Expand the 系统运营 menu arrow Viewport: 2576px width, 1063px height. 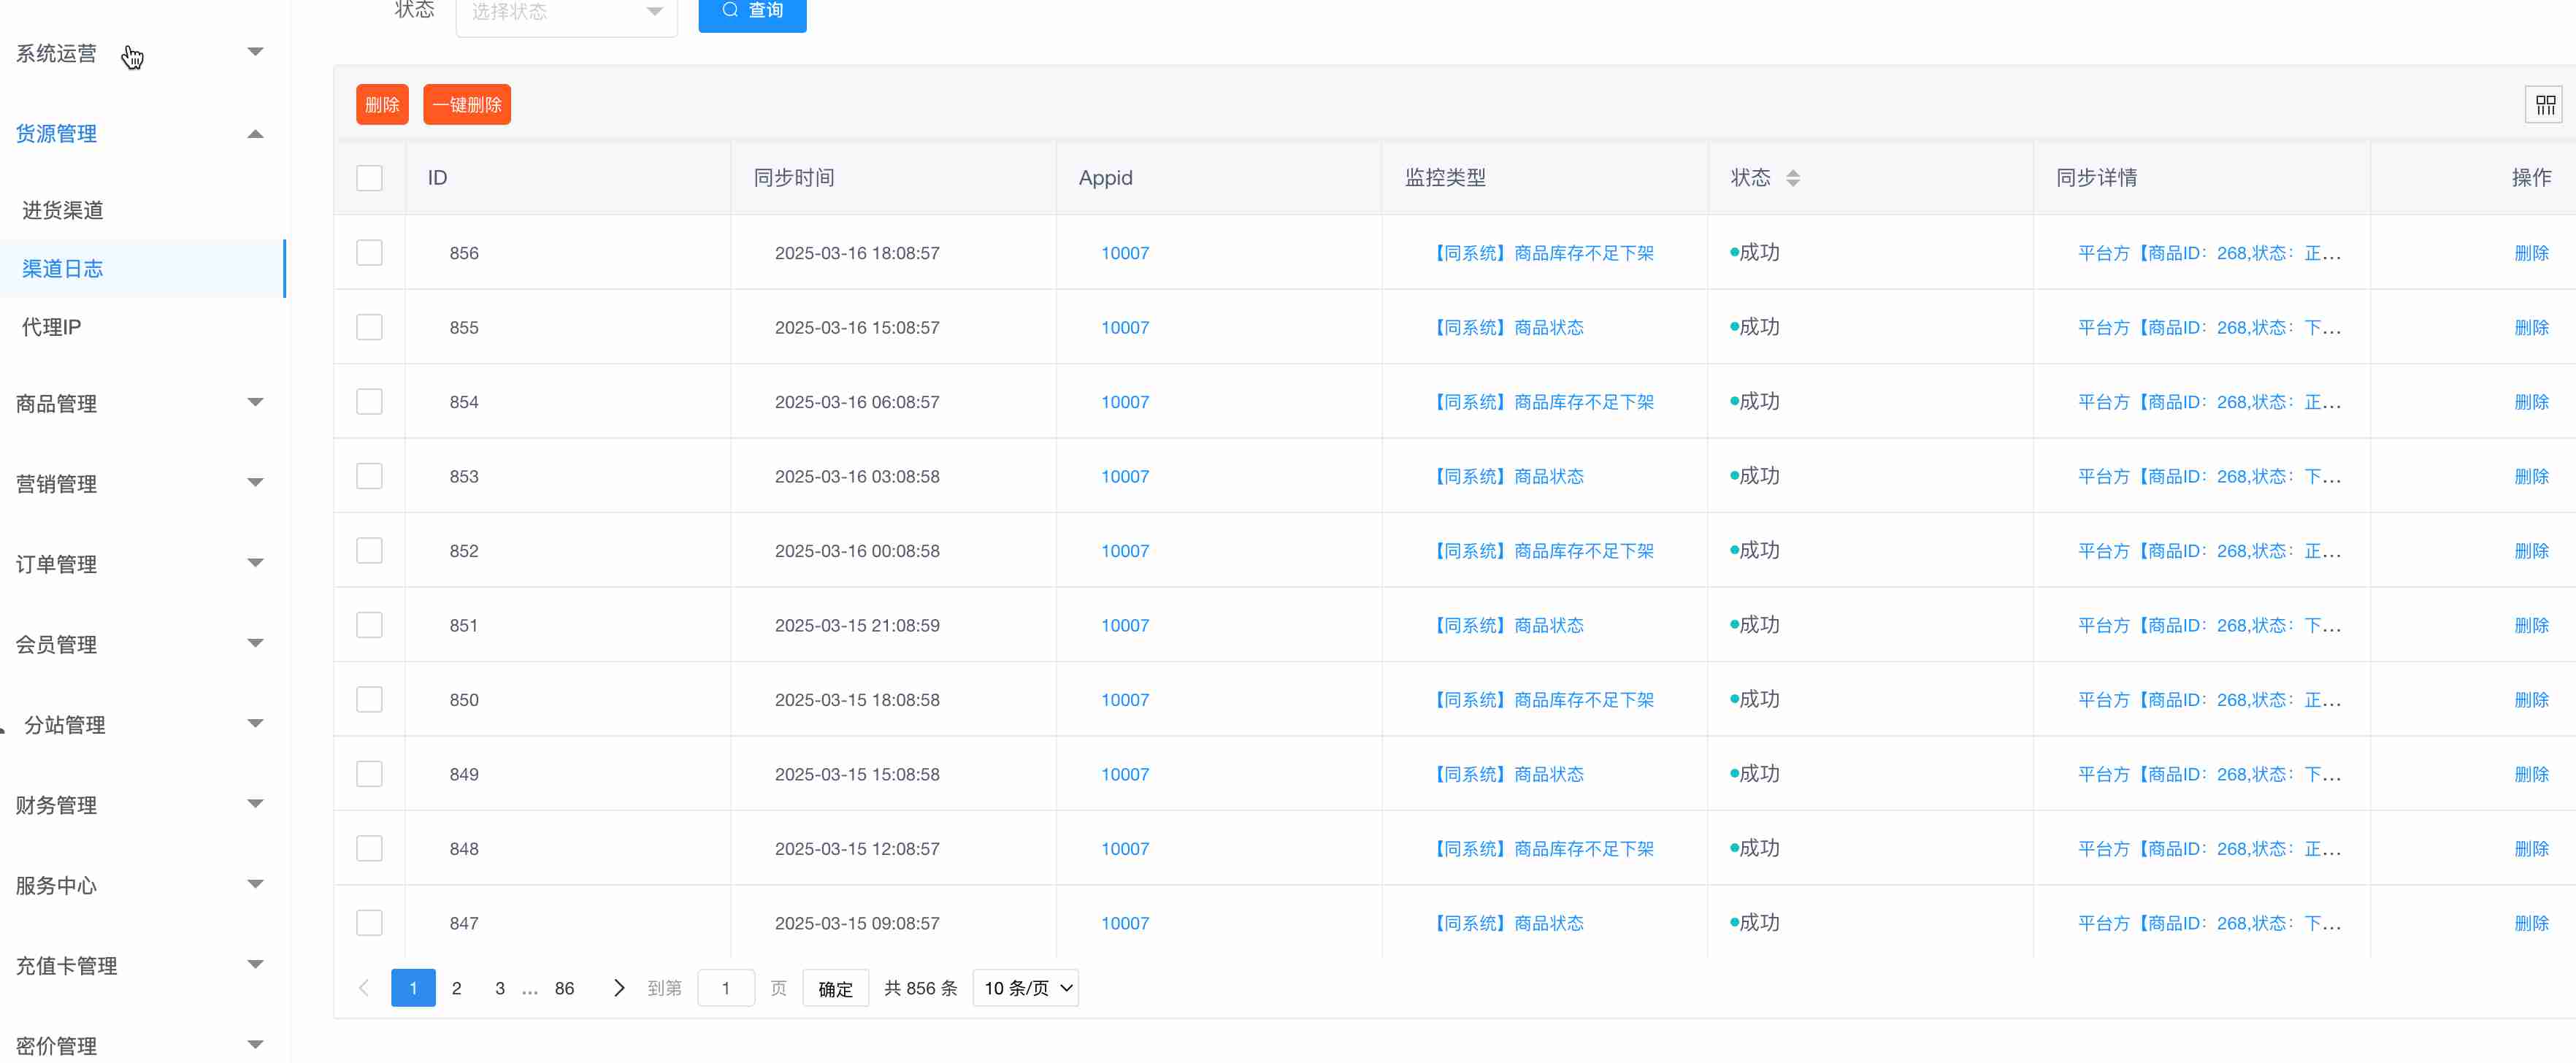[255, 52]
